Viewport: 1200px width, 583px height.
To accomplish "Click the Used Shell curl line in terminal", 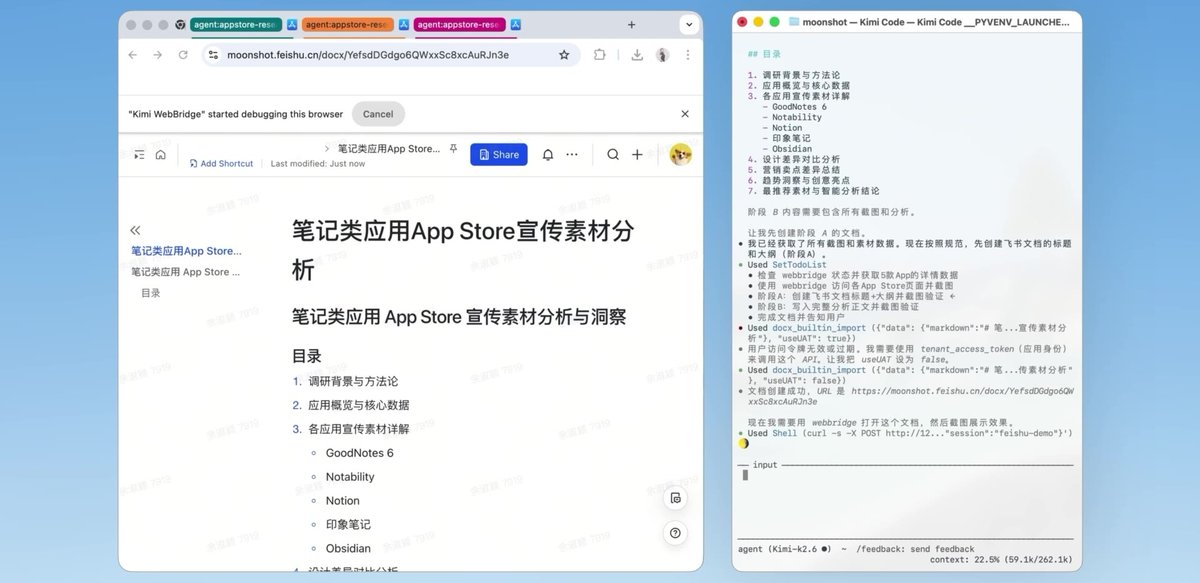I will (910, 433).
